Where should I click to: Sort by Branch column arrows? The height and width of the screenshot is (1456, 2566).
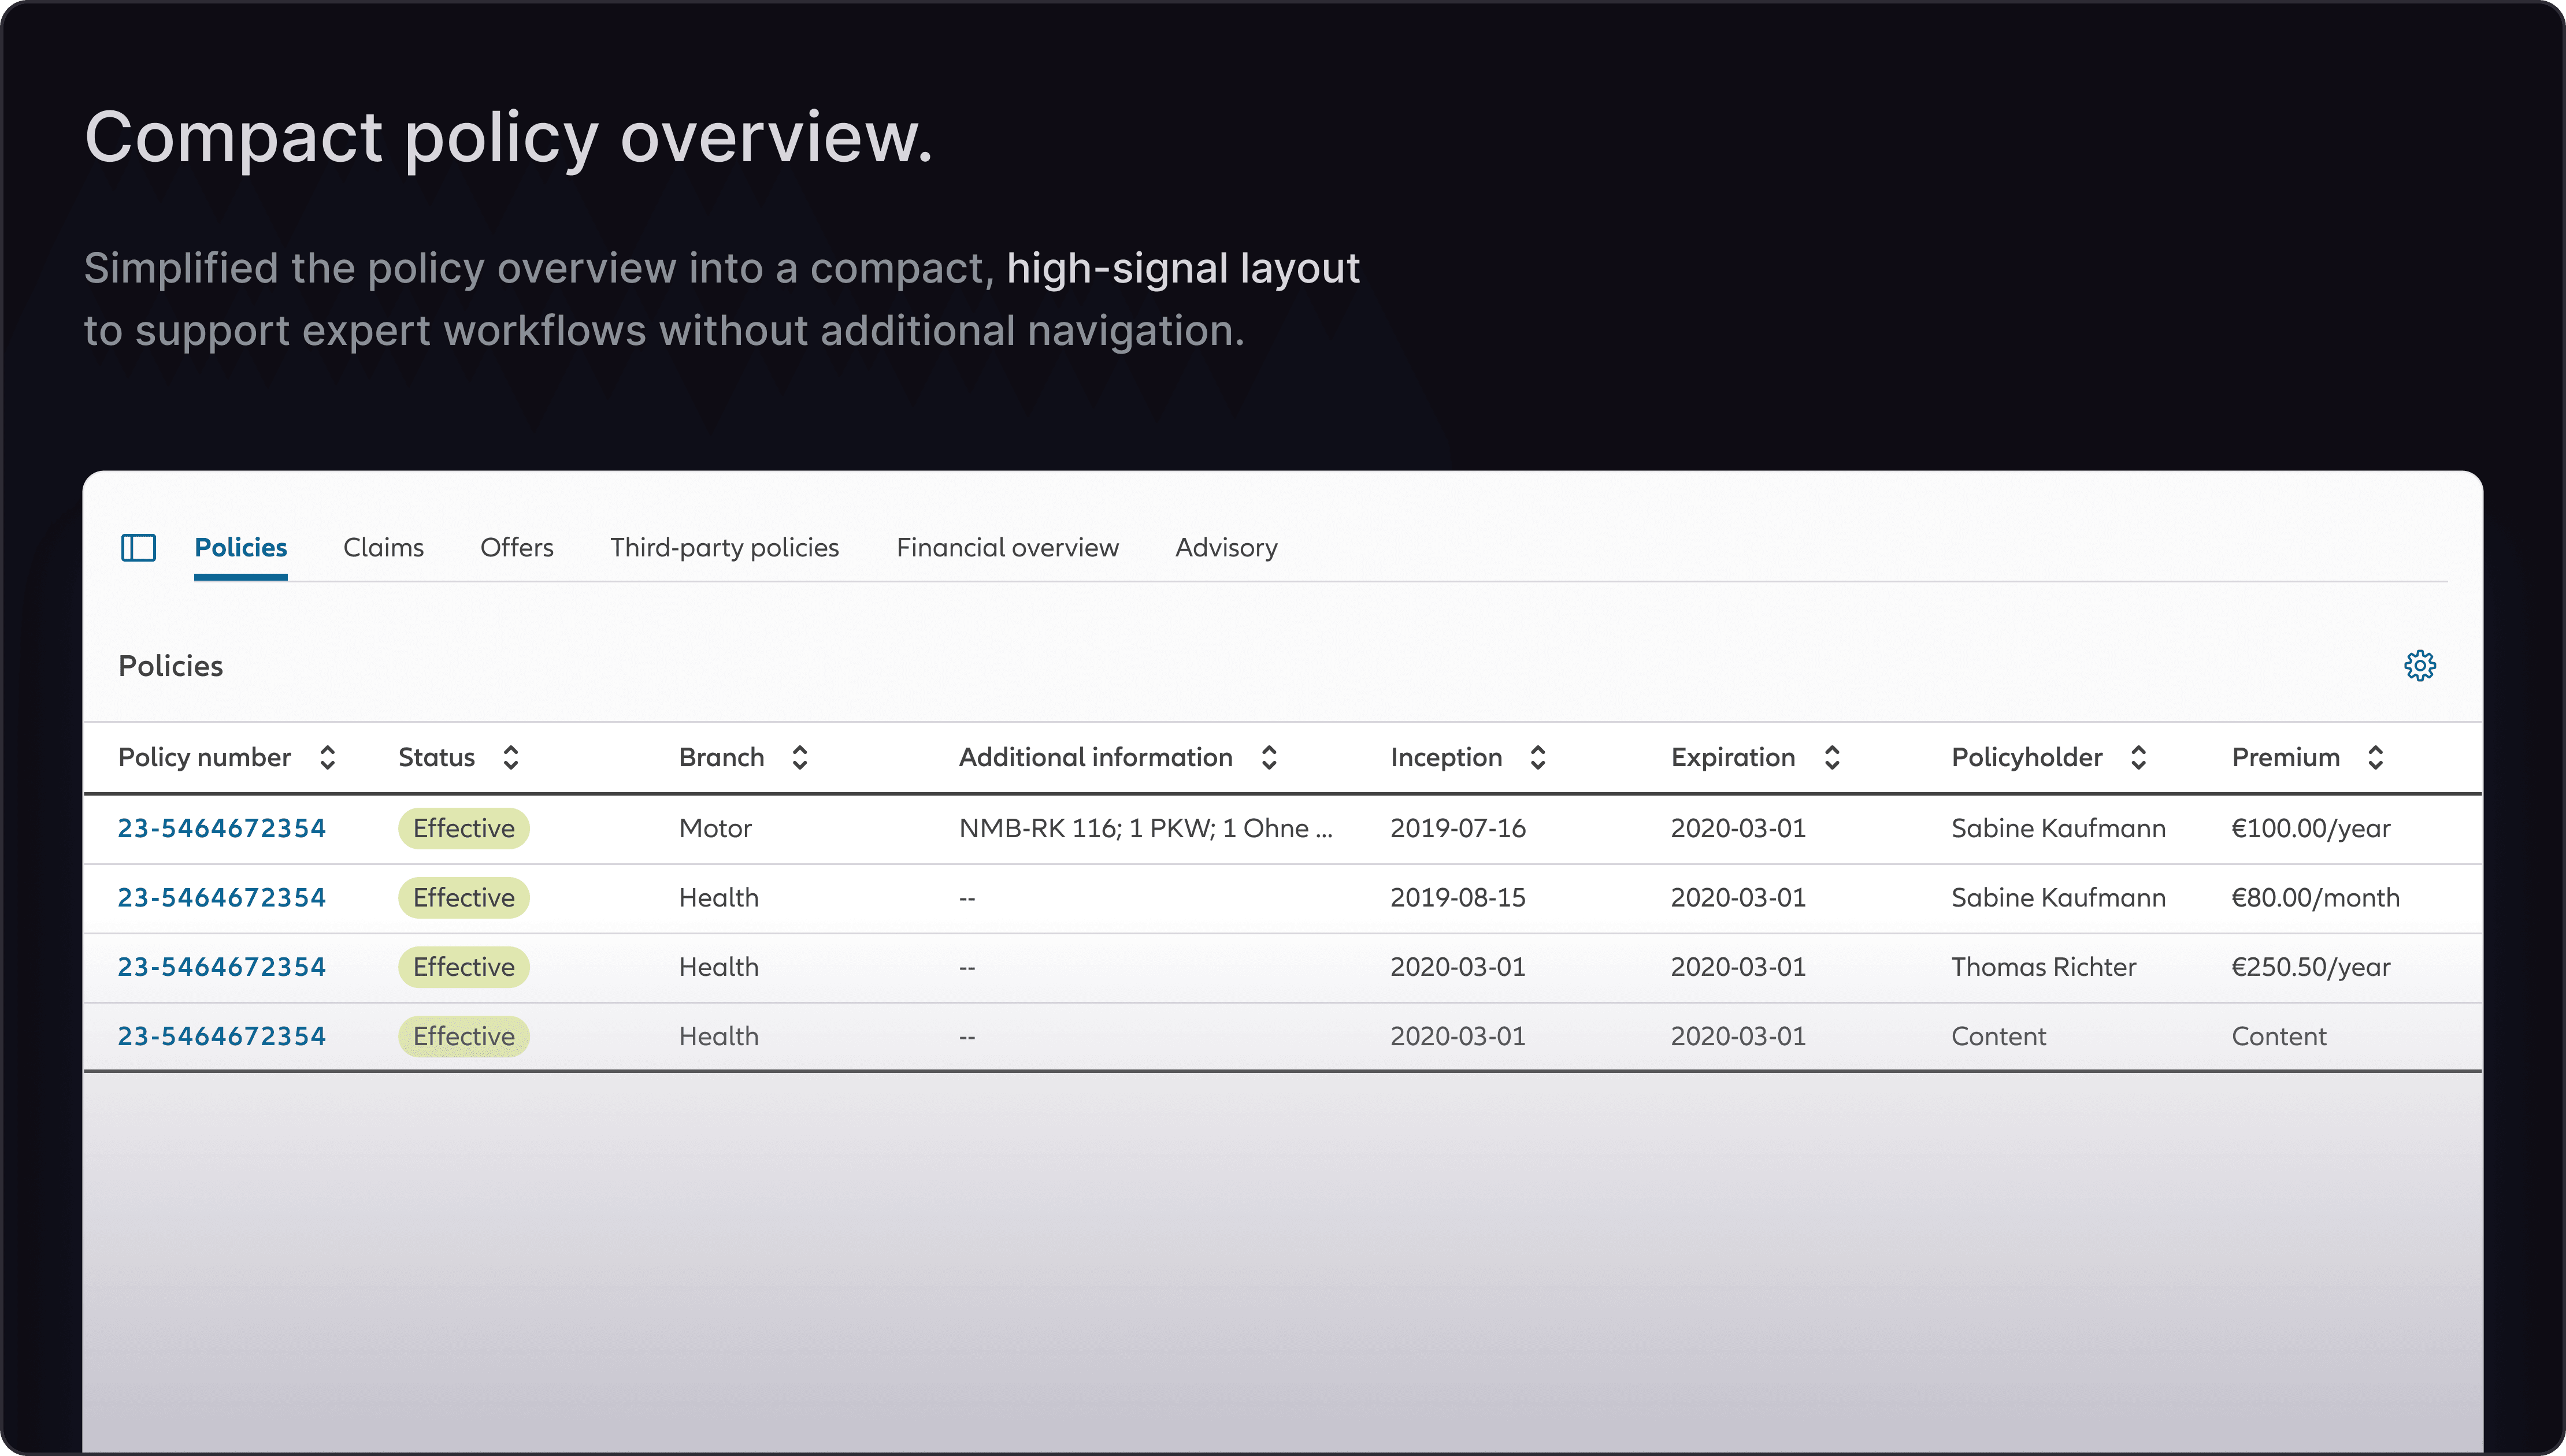tap(799, 757)
